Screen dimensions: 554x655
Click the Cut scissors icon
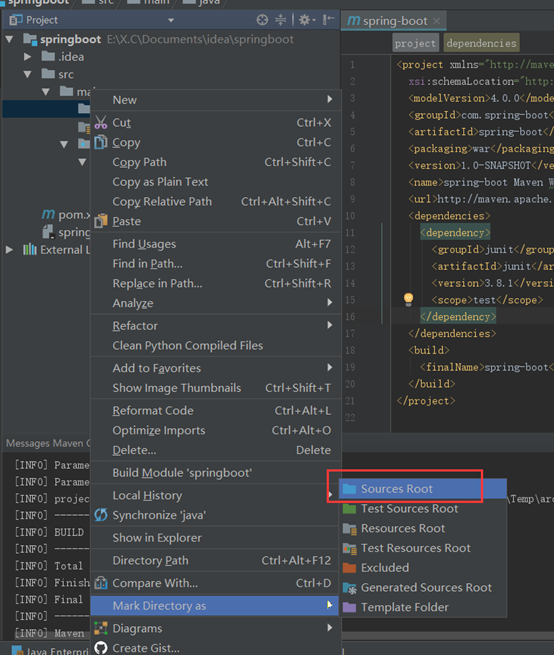coord(101,122)
